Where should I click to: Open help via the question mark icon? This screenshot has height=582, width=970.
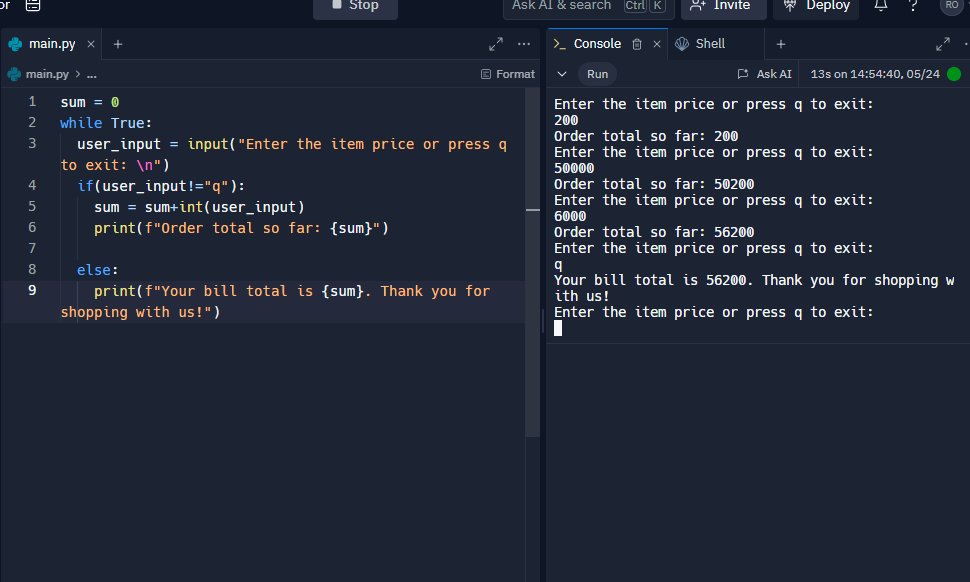(913, 6)
